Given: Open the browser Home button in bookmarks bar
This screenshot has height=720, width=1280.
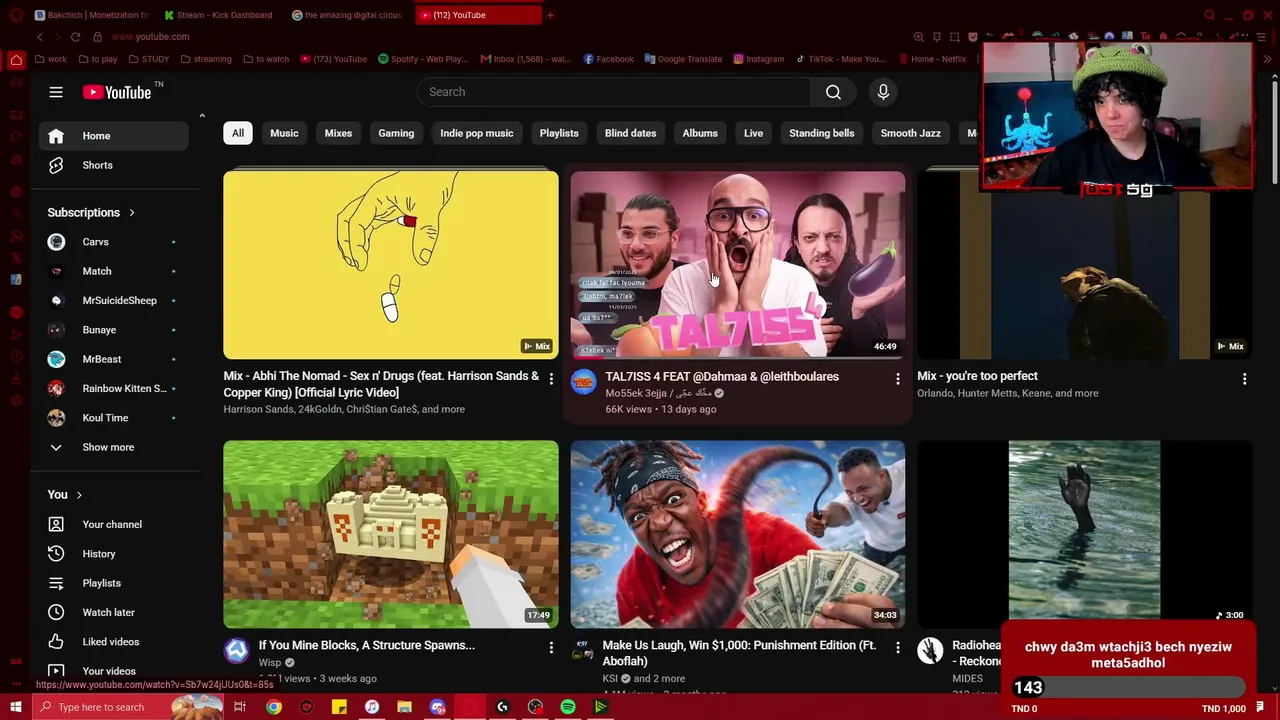Looking at the screenshot, I should (x=16, y=60).
